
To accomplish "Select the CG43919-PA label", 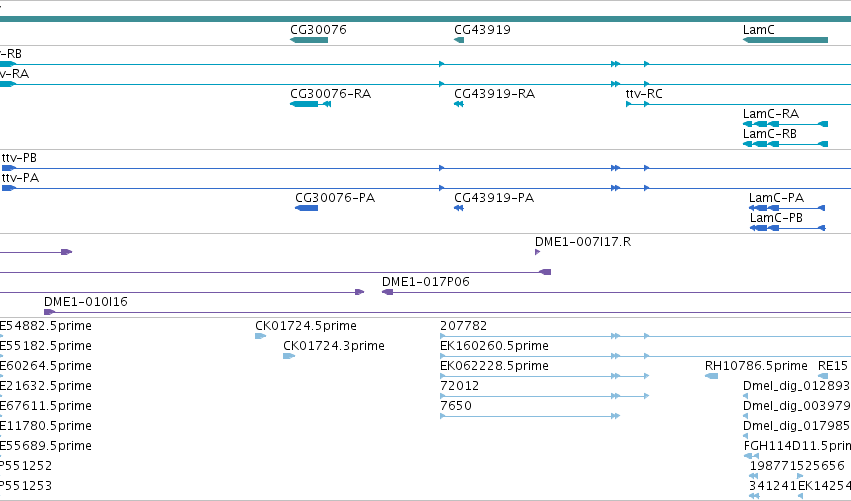I will point(494,198).
